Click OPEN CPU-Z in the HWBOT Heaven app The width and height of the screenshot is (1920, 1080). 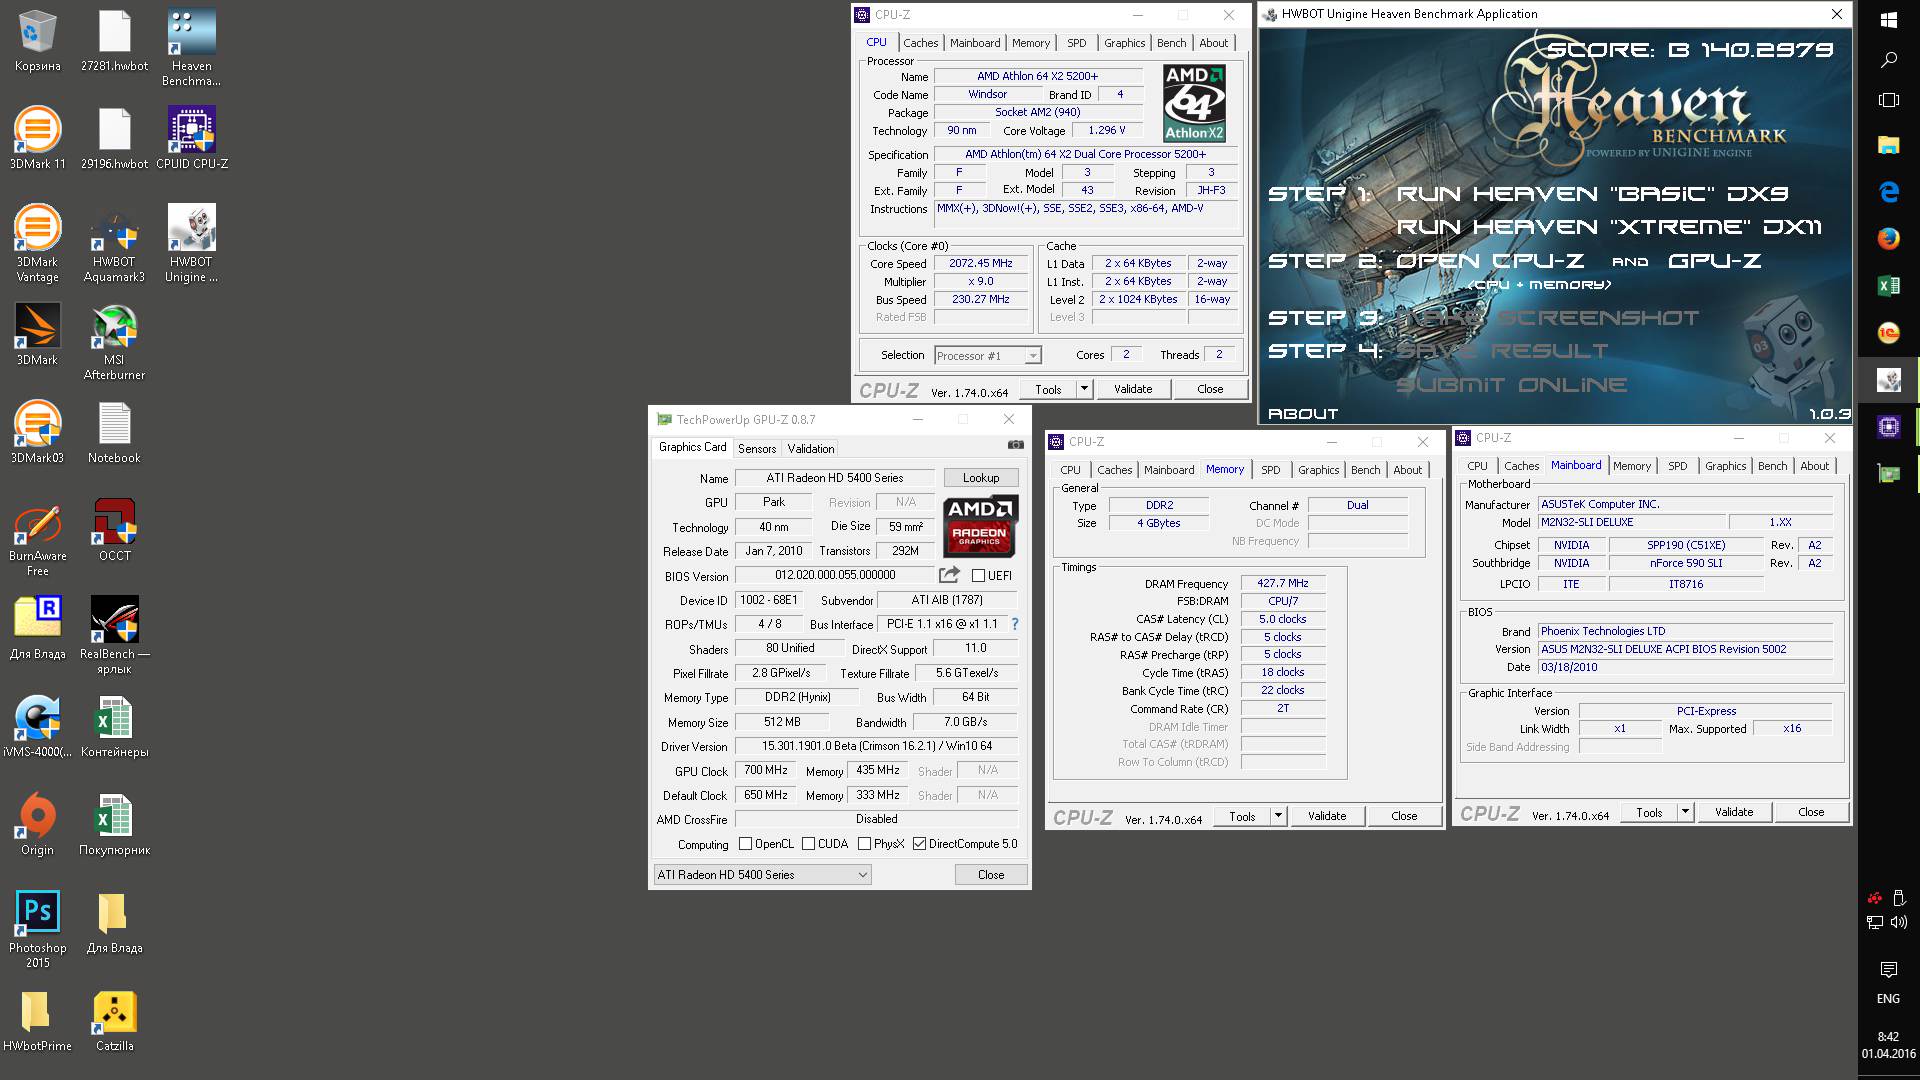(1489, 261)
